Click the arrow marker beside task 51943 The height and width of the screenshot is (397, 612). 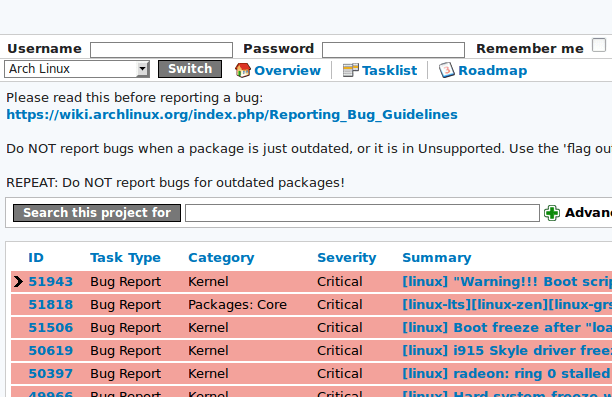click(18, 281)
